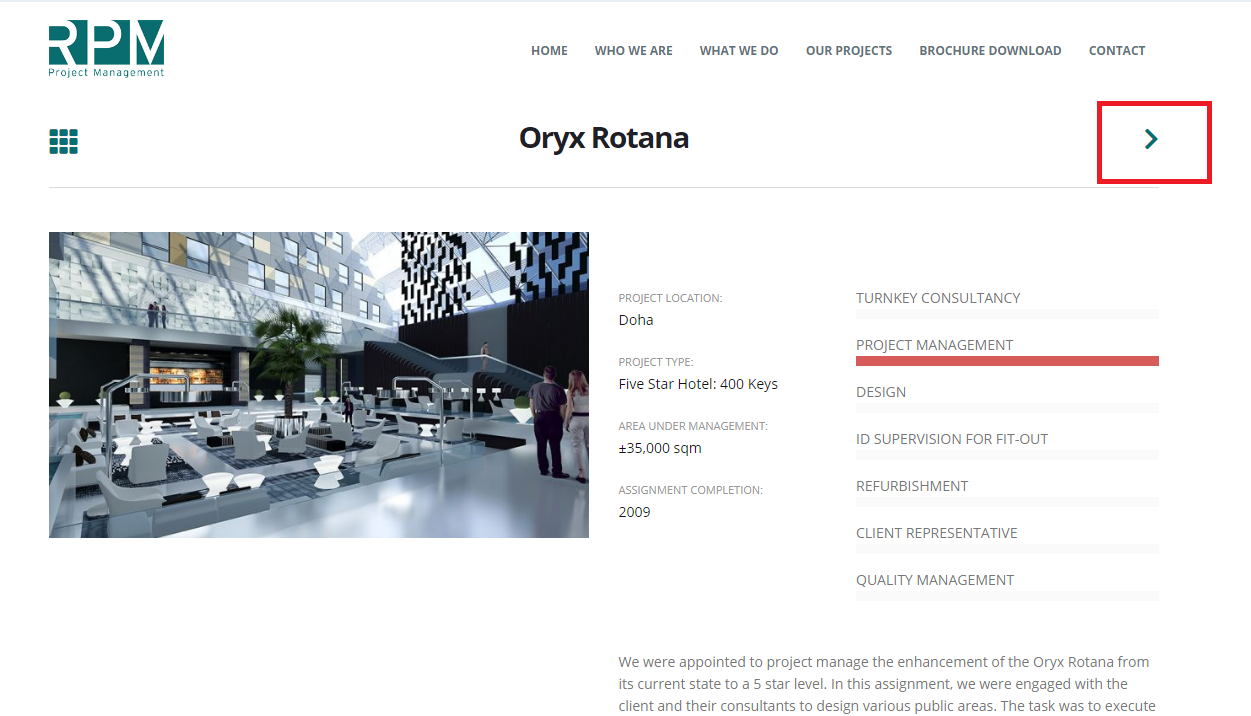Open the BROCHURE DOWNLOAD menu item
This screenshot has height=716, width=1251.
(990, 51)
